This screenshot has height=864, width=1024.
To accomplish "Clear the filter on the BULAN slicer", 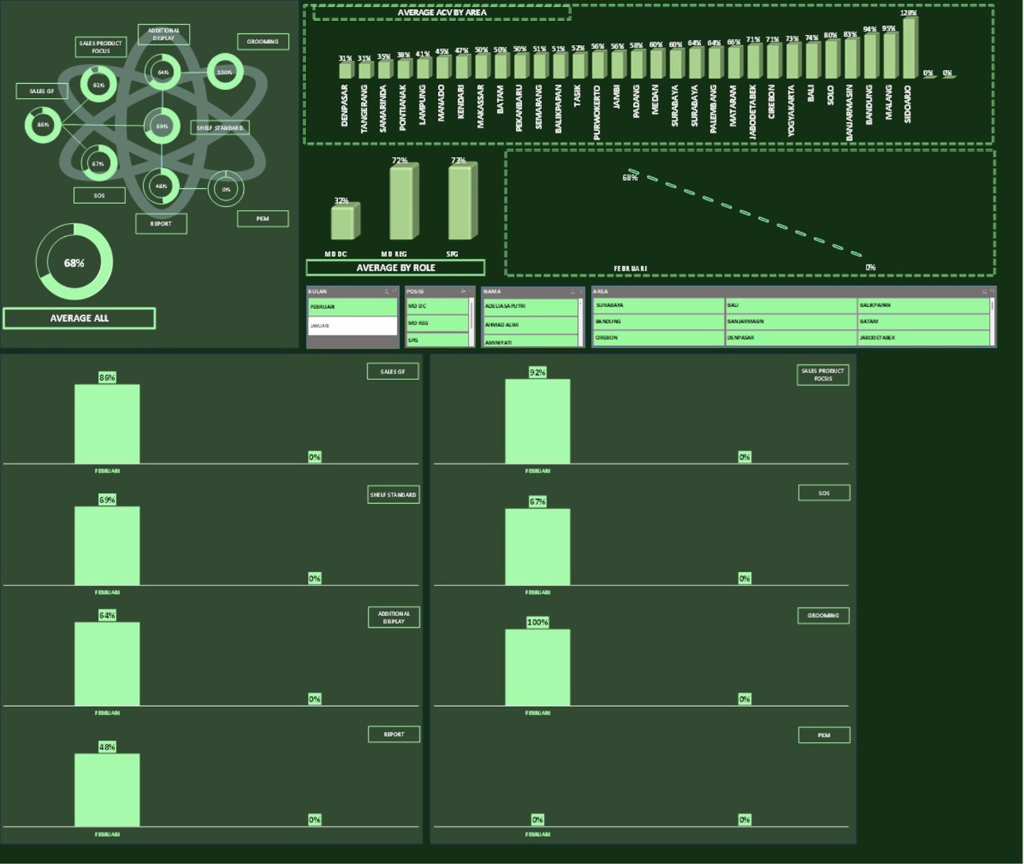I will tap(394, 291).
